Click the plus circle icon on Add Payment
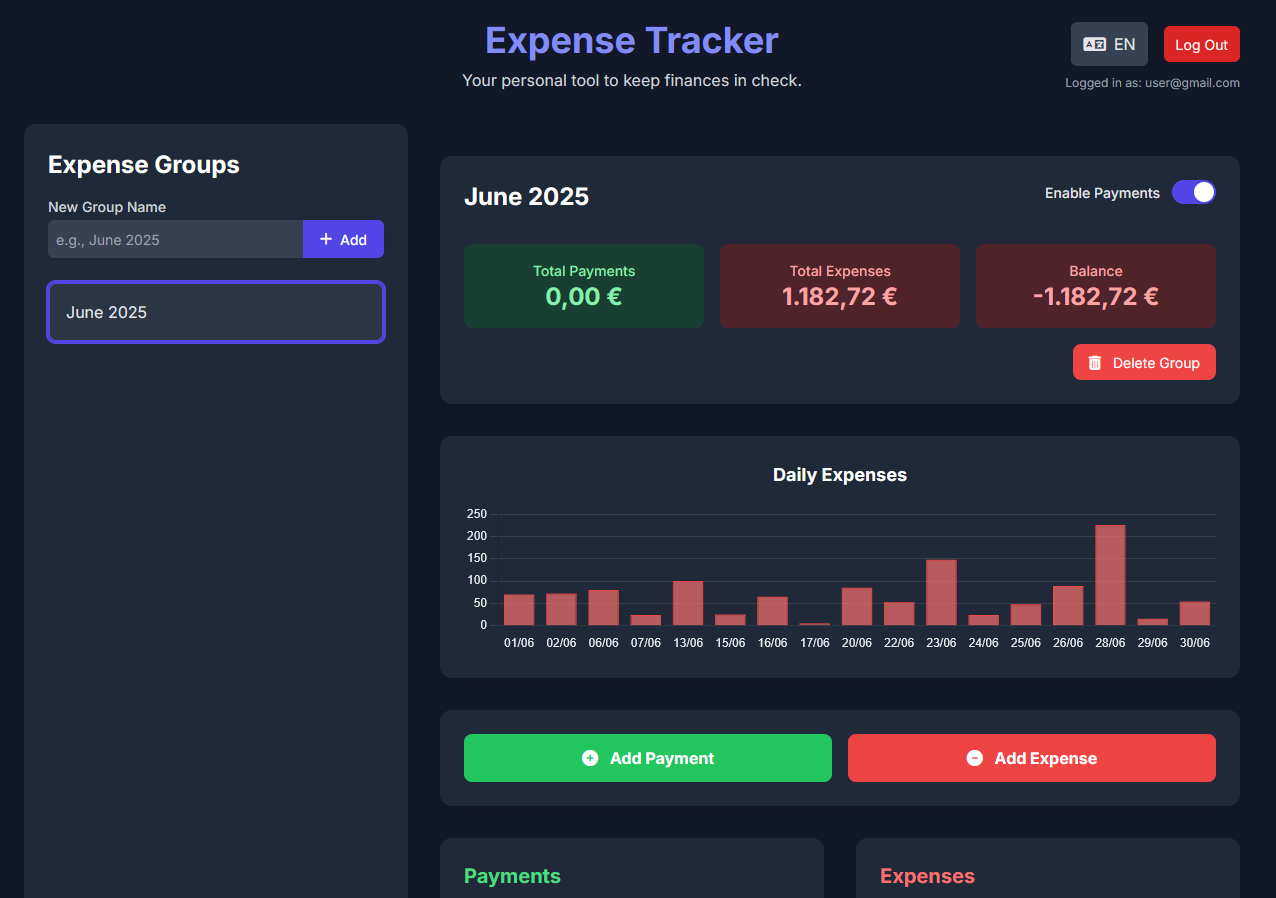Screen dimensions: 1276x898 (x=590, y=758)
